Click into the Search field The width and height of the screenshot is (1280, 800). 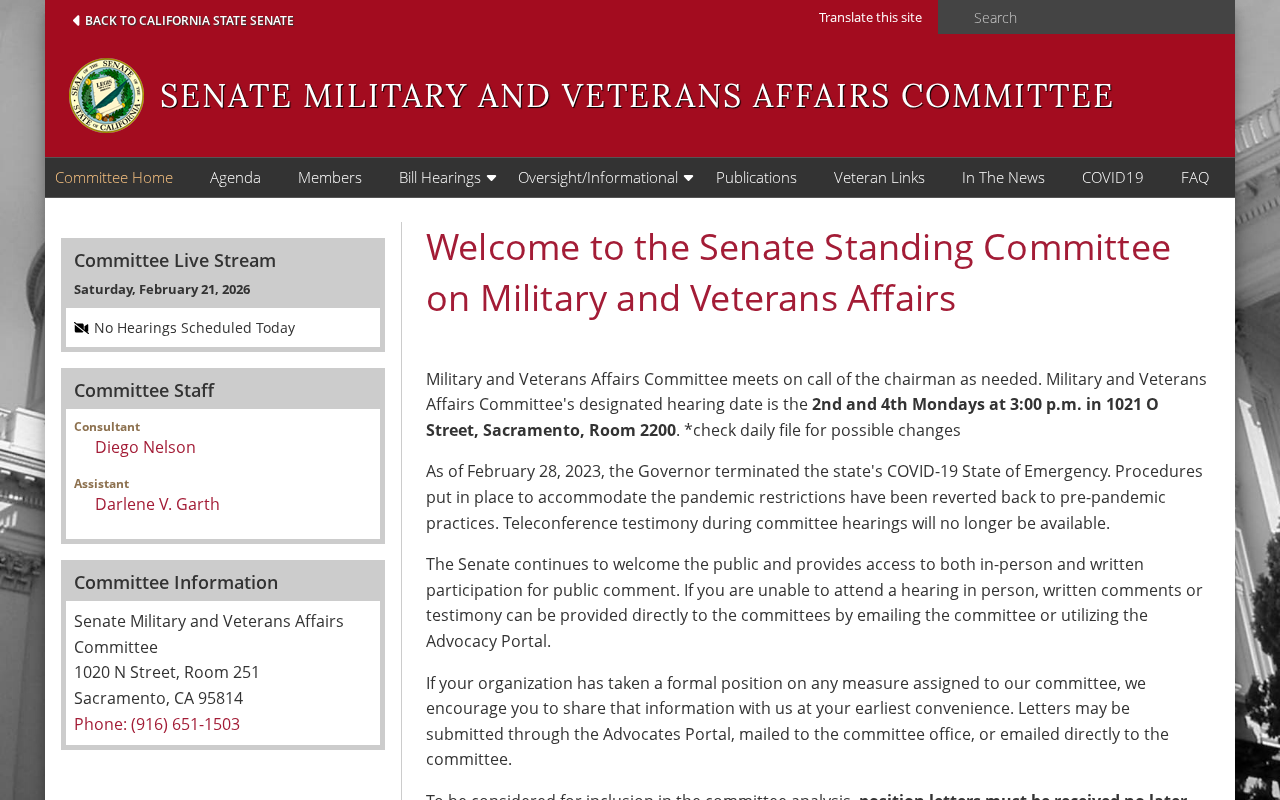pyautogui.click(x=1090, y=17)
